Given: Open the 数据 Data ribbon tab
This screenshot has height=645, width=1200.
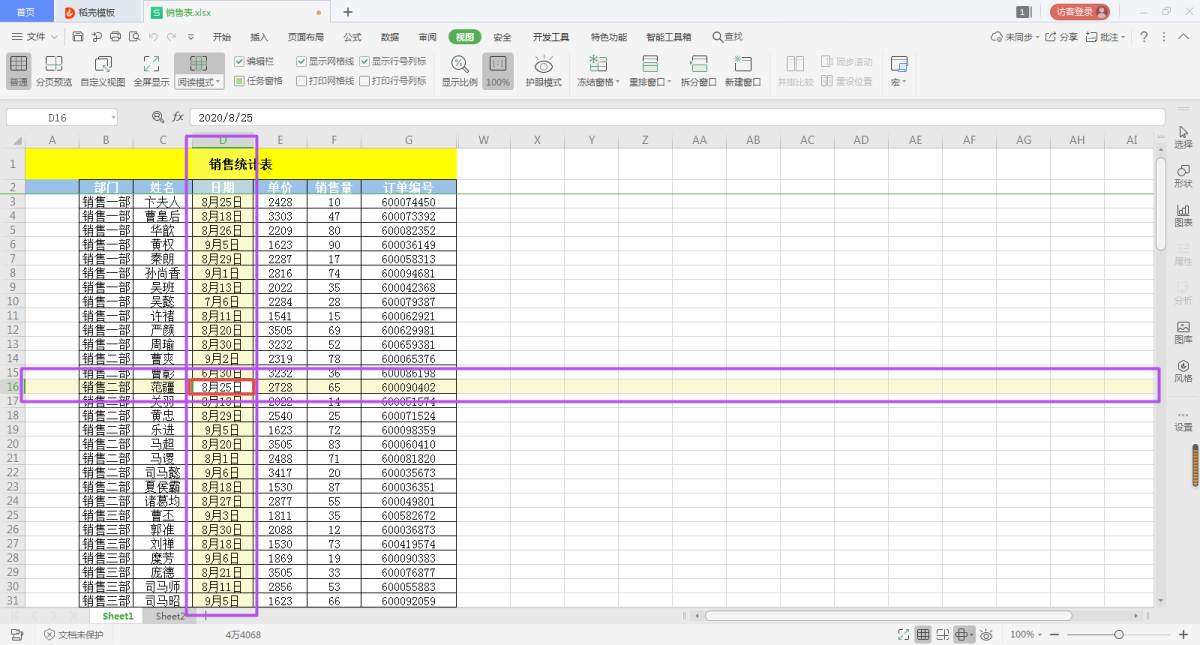Looking at the screenshot, I should 390,37.
